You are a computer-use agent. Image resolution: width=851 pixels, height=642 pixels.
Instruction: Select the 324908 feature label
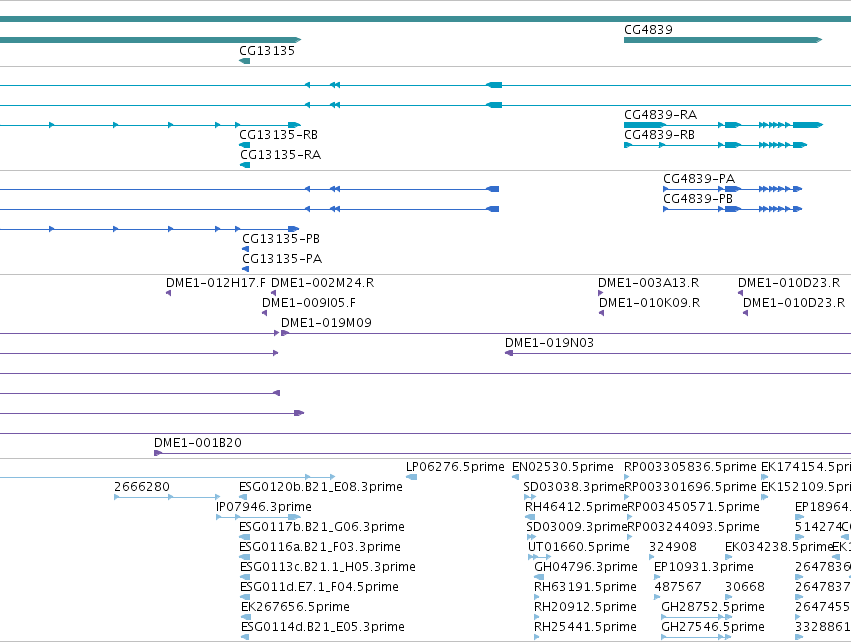click(672, 547)
